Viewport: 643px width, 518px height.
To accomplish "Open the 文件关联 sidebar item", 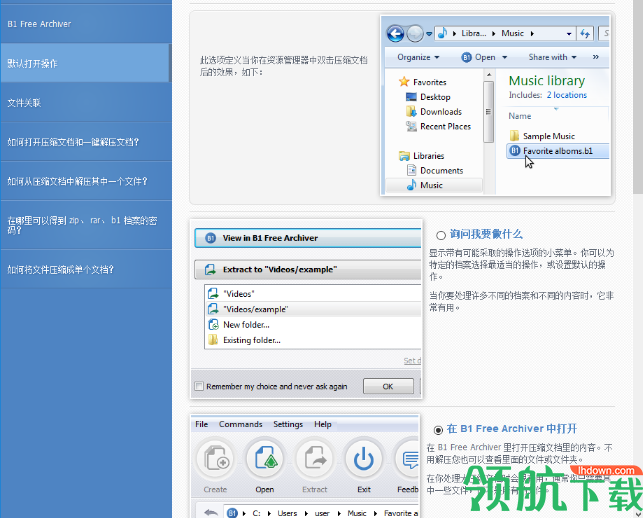I will pyautogui.click(x=86, y=103).
